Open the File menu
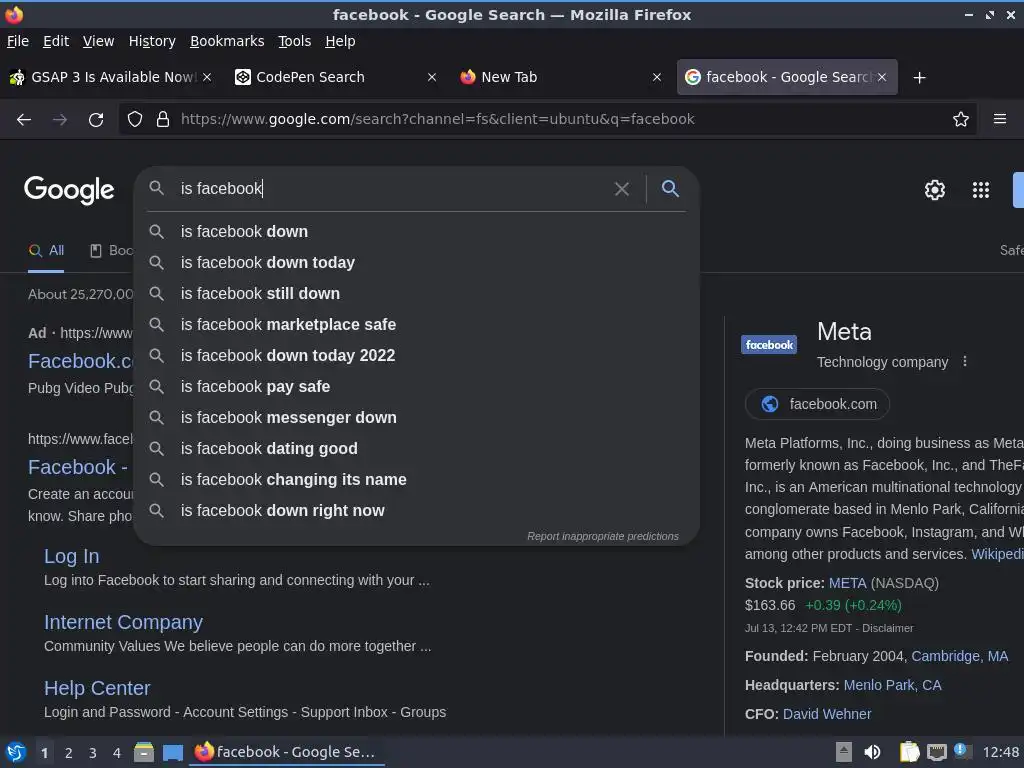The image size is (1024, 768). (x=18, y=41)
